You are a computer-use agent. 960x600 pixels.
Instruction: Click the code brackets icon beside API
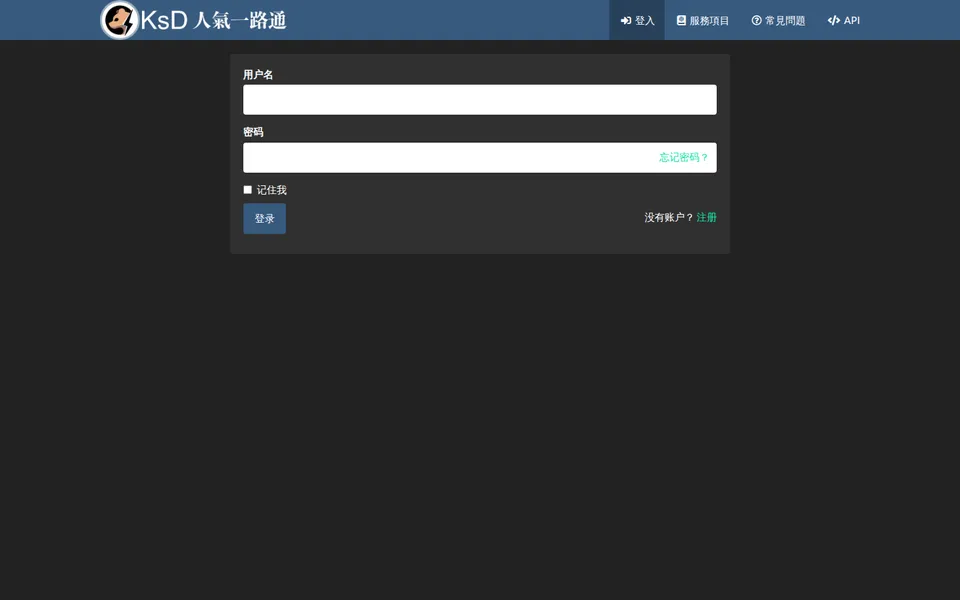[x=833, y=20]
